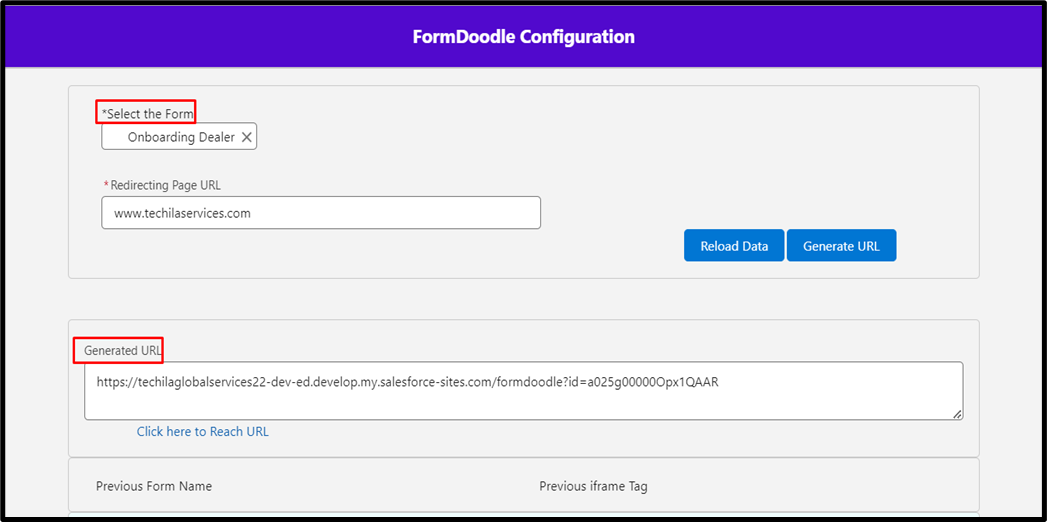Click the www.techilaservices.com text in the field

coord(182,213)
